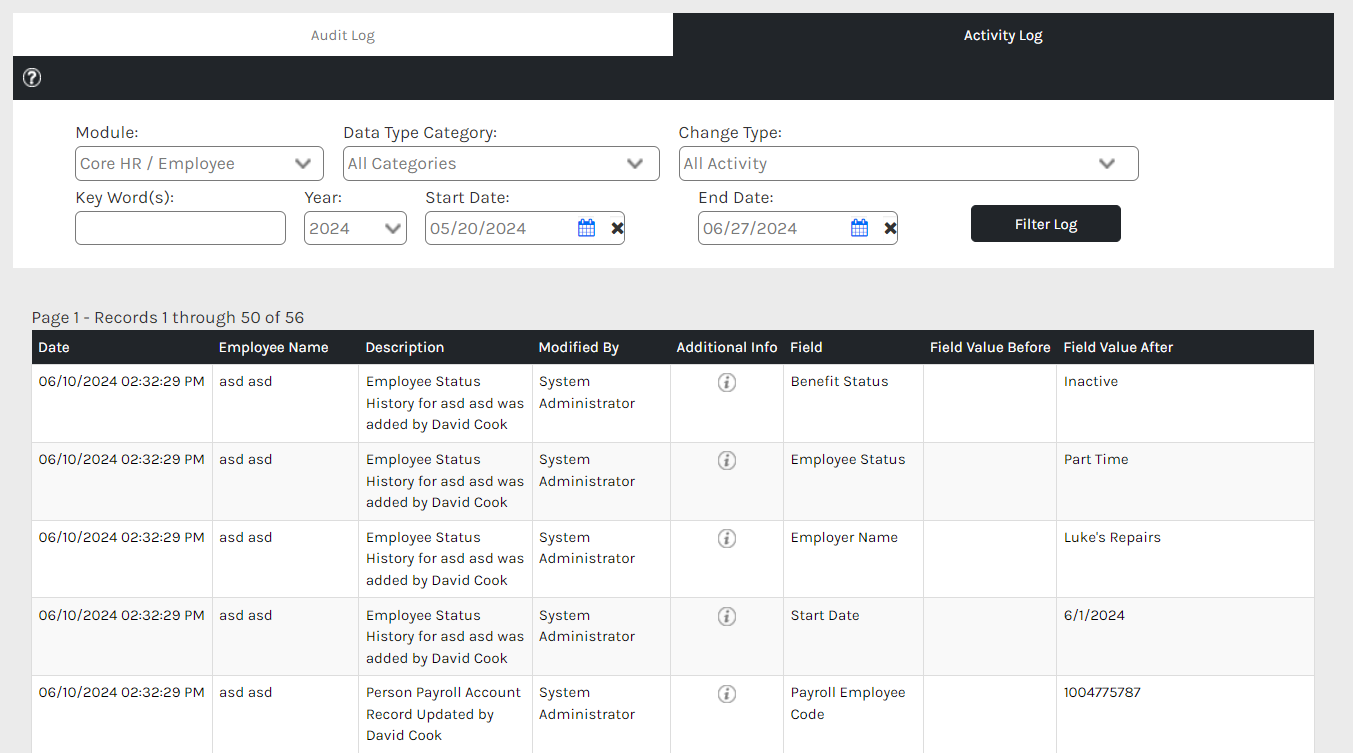Click 'Person Payroll Account Record Updated' description
The height and width of the screenshot is (753, 1353).
click(444, 714)
